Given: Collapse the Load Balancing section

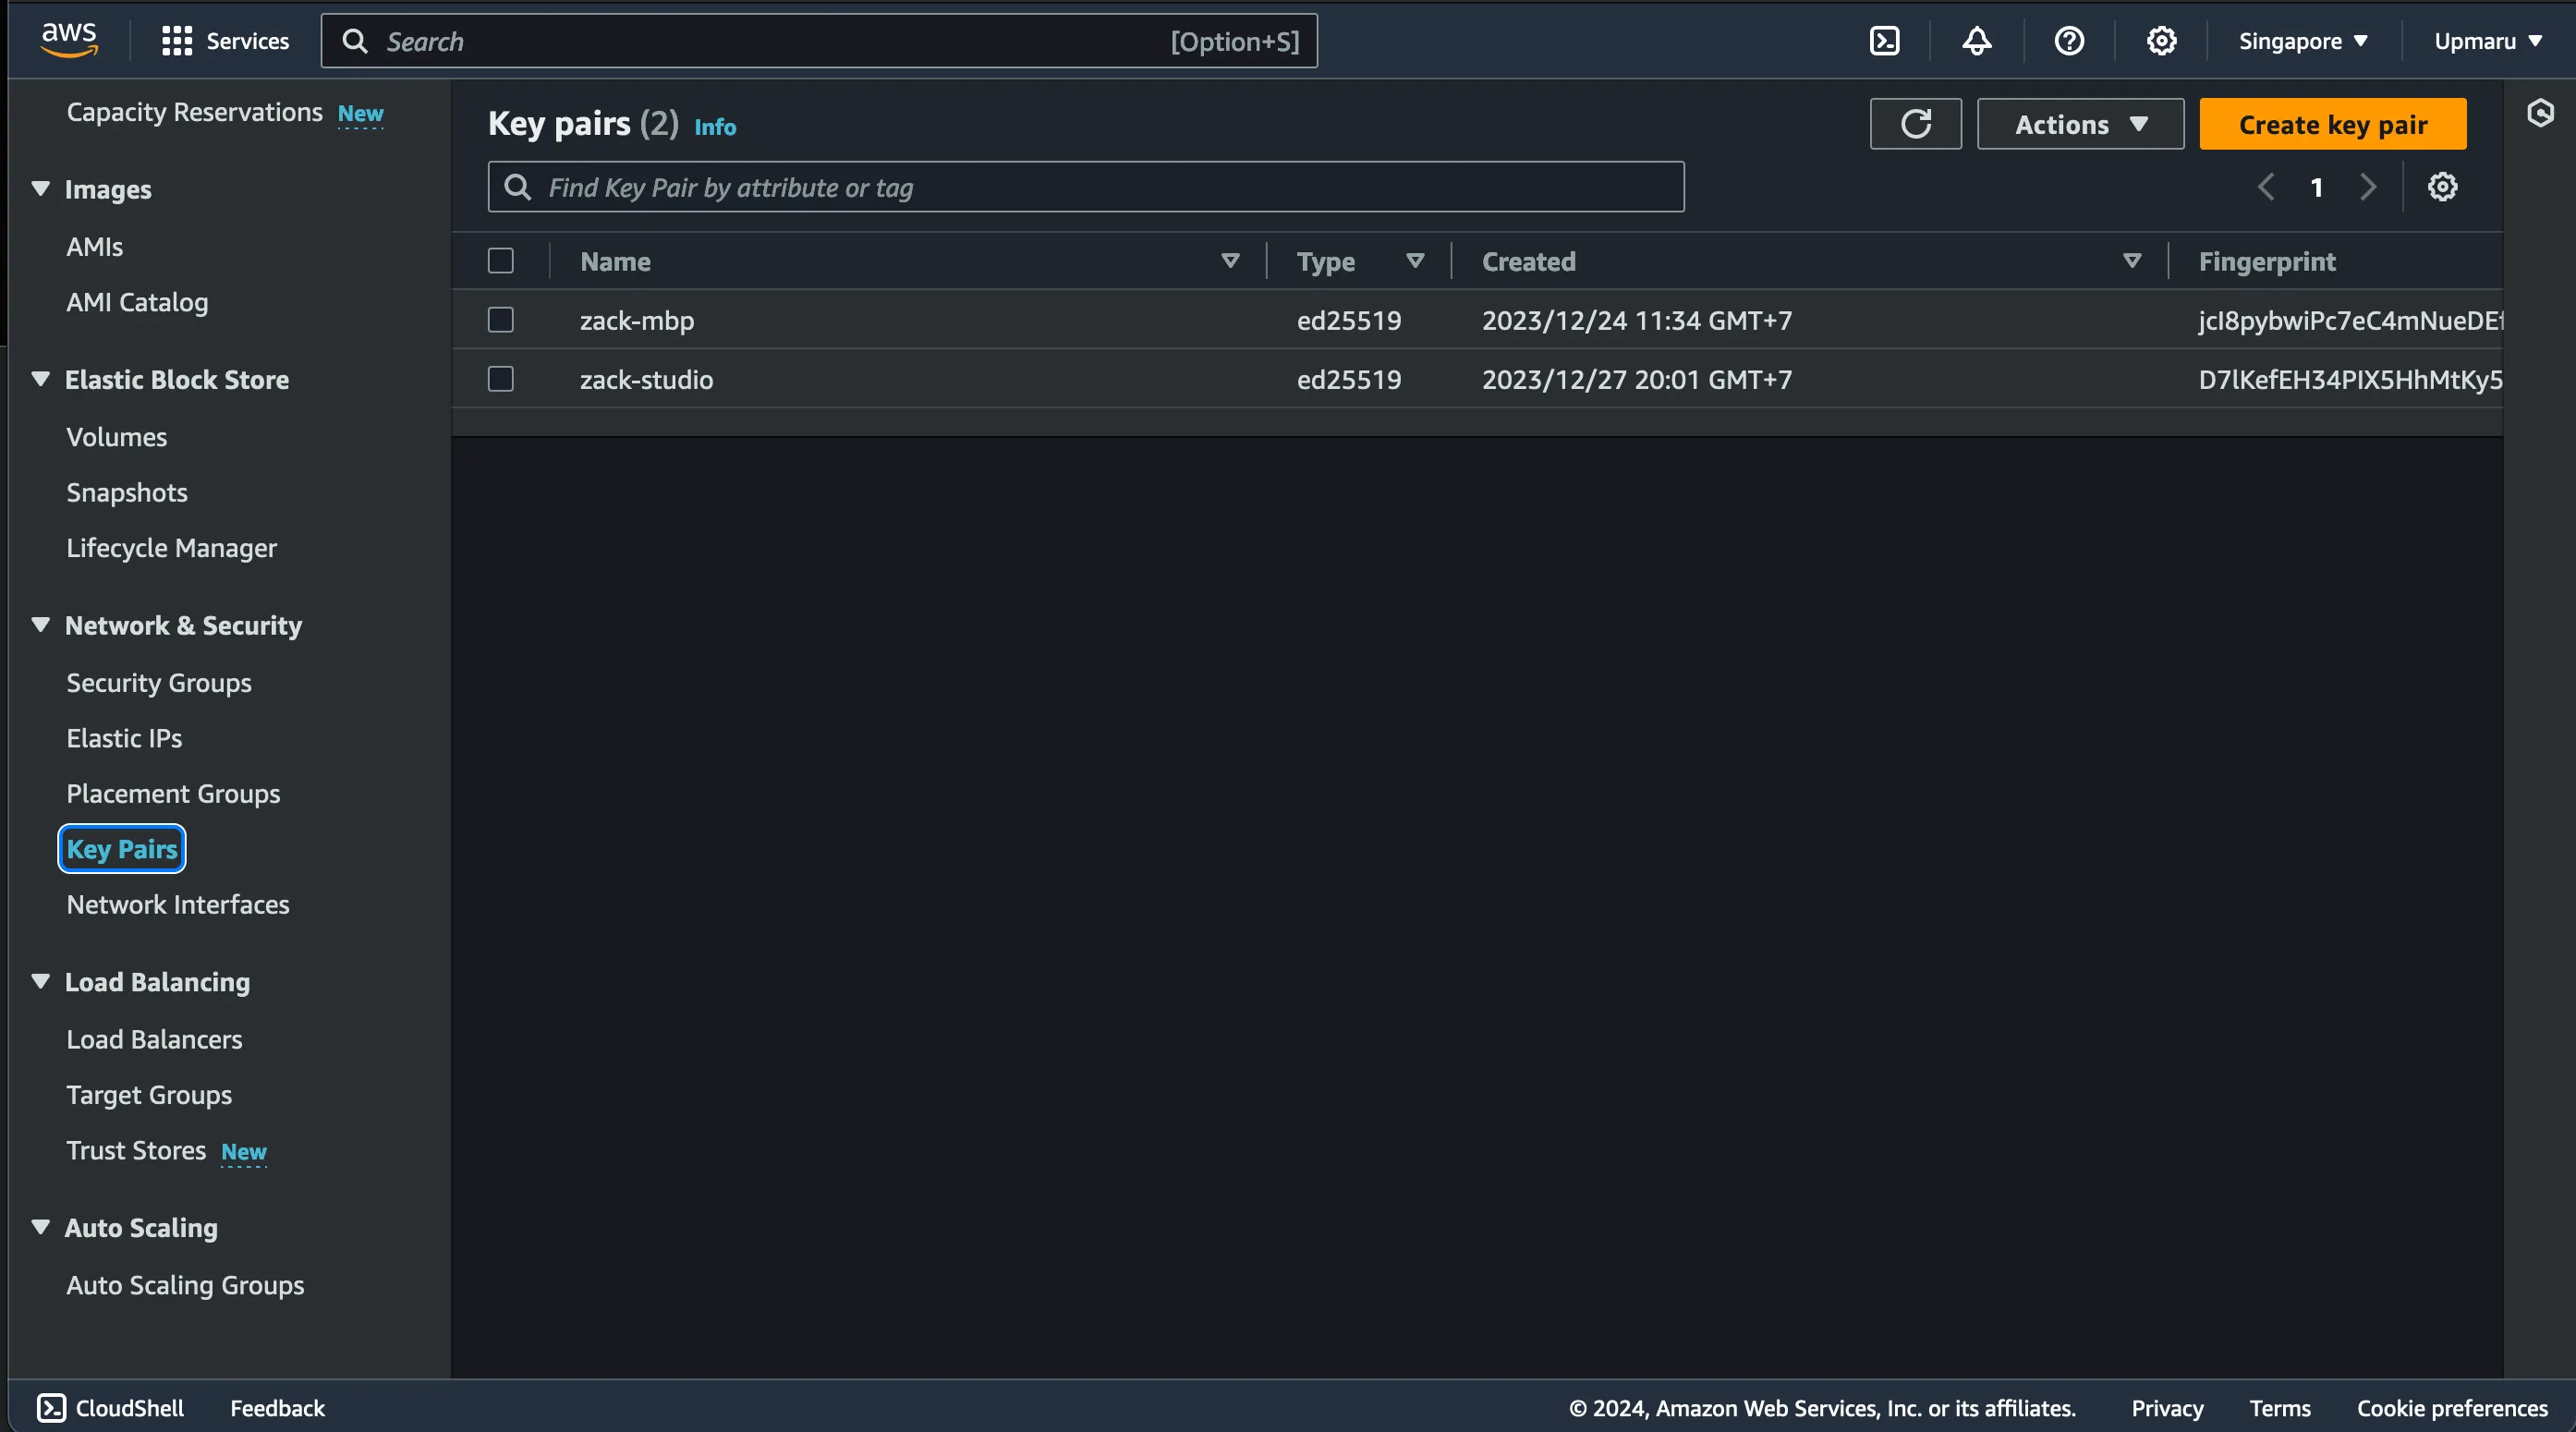Looking at the screenshot, I should (41, 982).
